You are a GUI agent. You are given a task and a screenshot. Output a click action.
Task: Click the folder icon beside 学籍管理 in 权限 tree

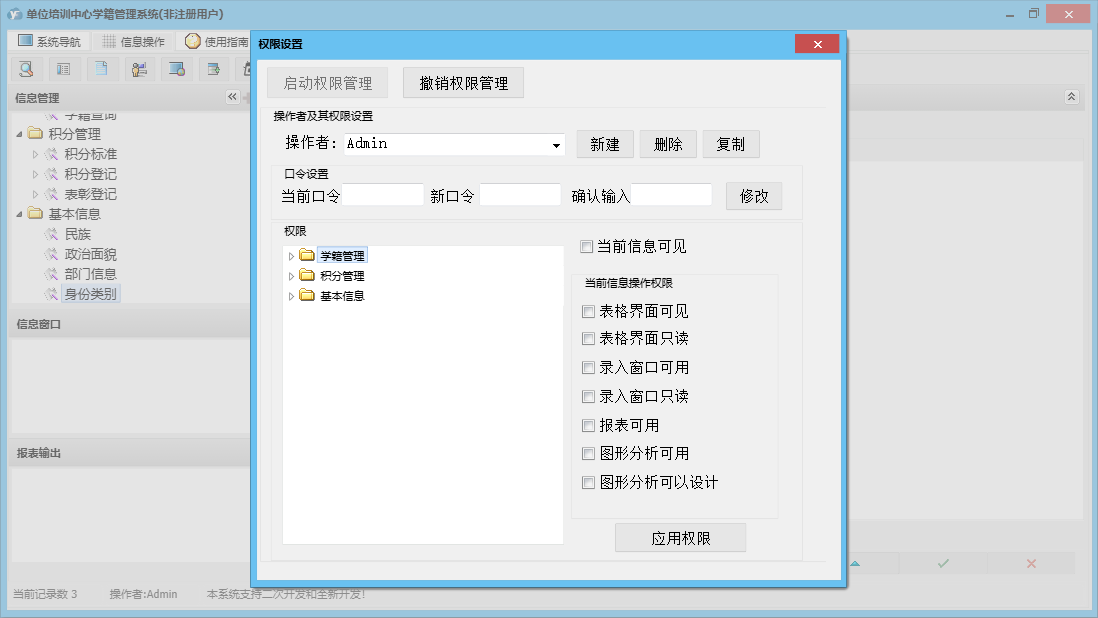click(x=307, y=255)
